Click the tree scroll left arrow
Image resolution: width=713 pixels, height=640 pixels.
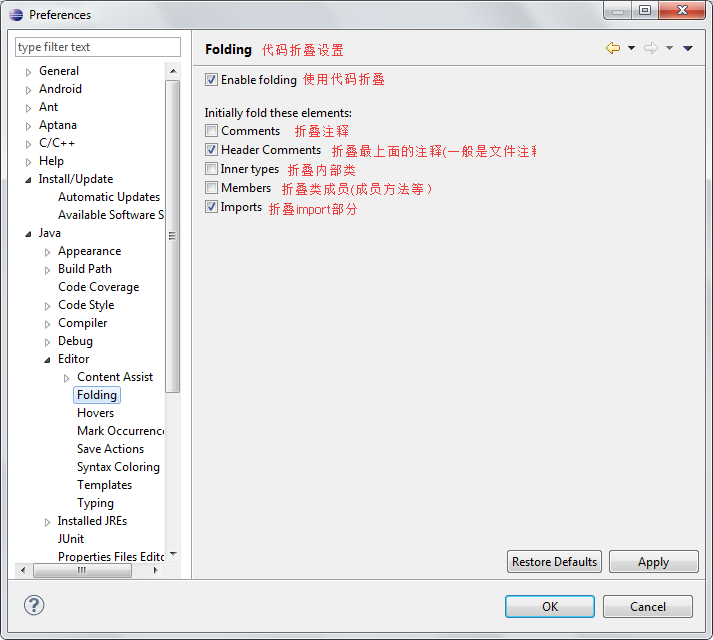23,570
